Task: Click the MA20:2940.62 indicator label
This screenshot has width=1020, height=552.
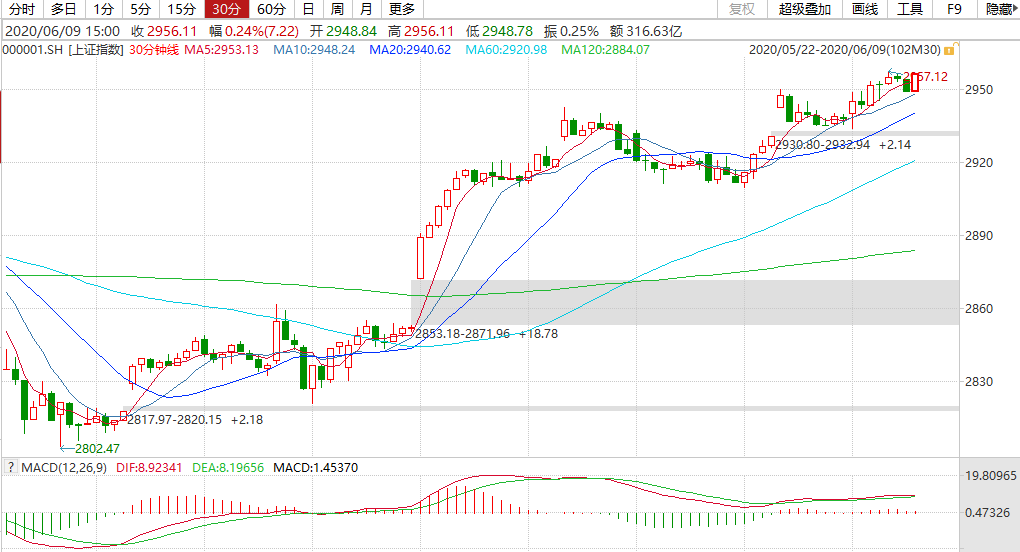Action: pos(410,49)
